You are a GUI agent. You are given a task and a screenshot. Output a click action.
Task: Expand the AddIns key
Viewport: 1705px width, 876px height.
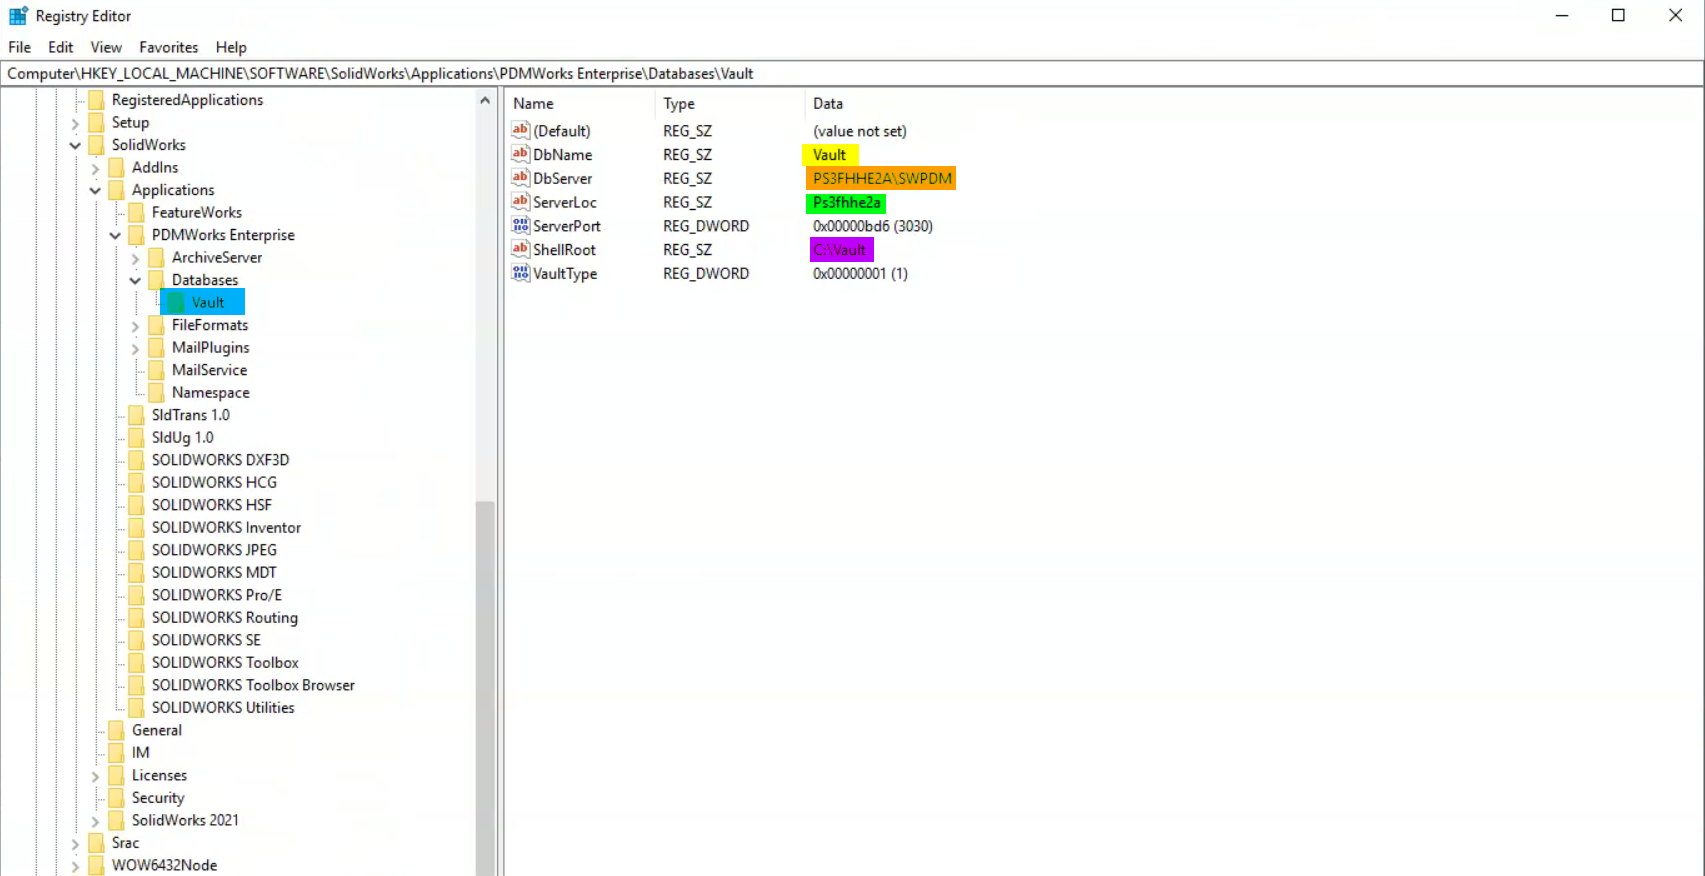click(95, 168)
